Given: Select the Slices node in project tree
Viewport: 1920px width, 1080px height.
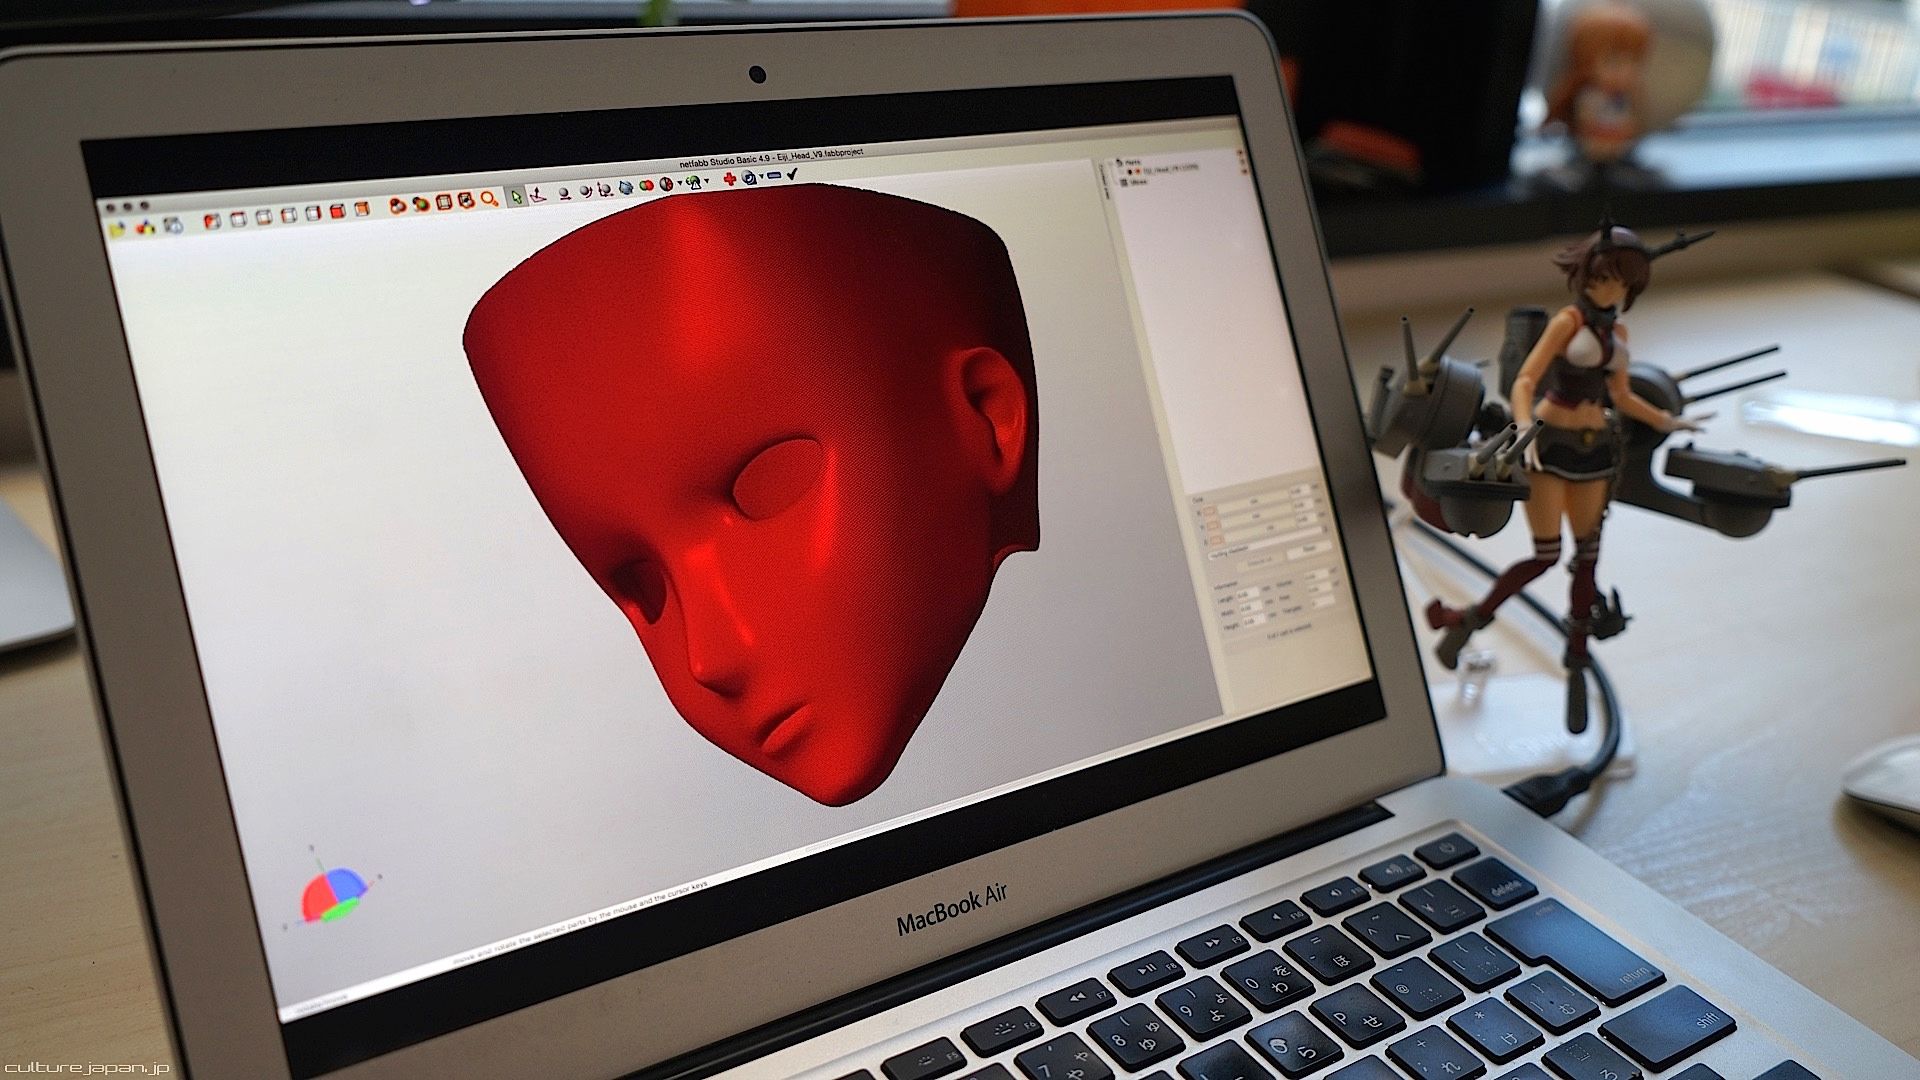Looking at the screenshot, I should point(1137,182).
